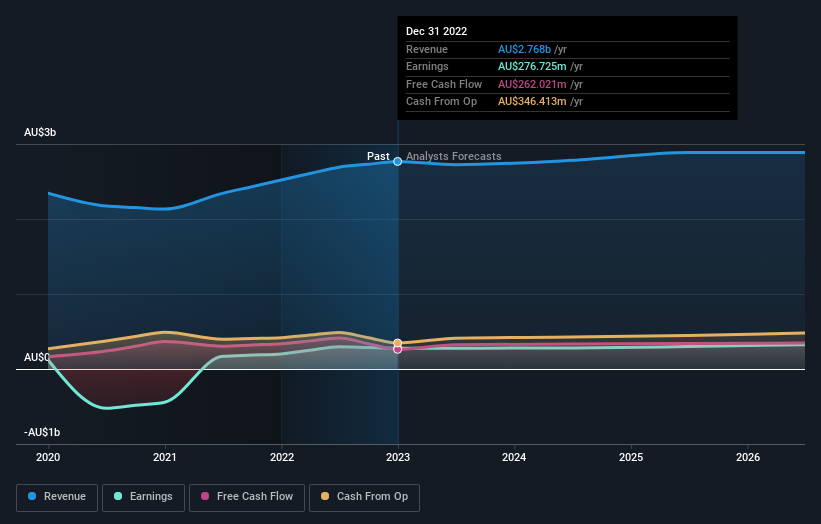
Task: Select the 2024 x-axis label
Action: click(x=514, y=457)
